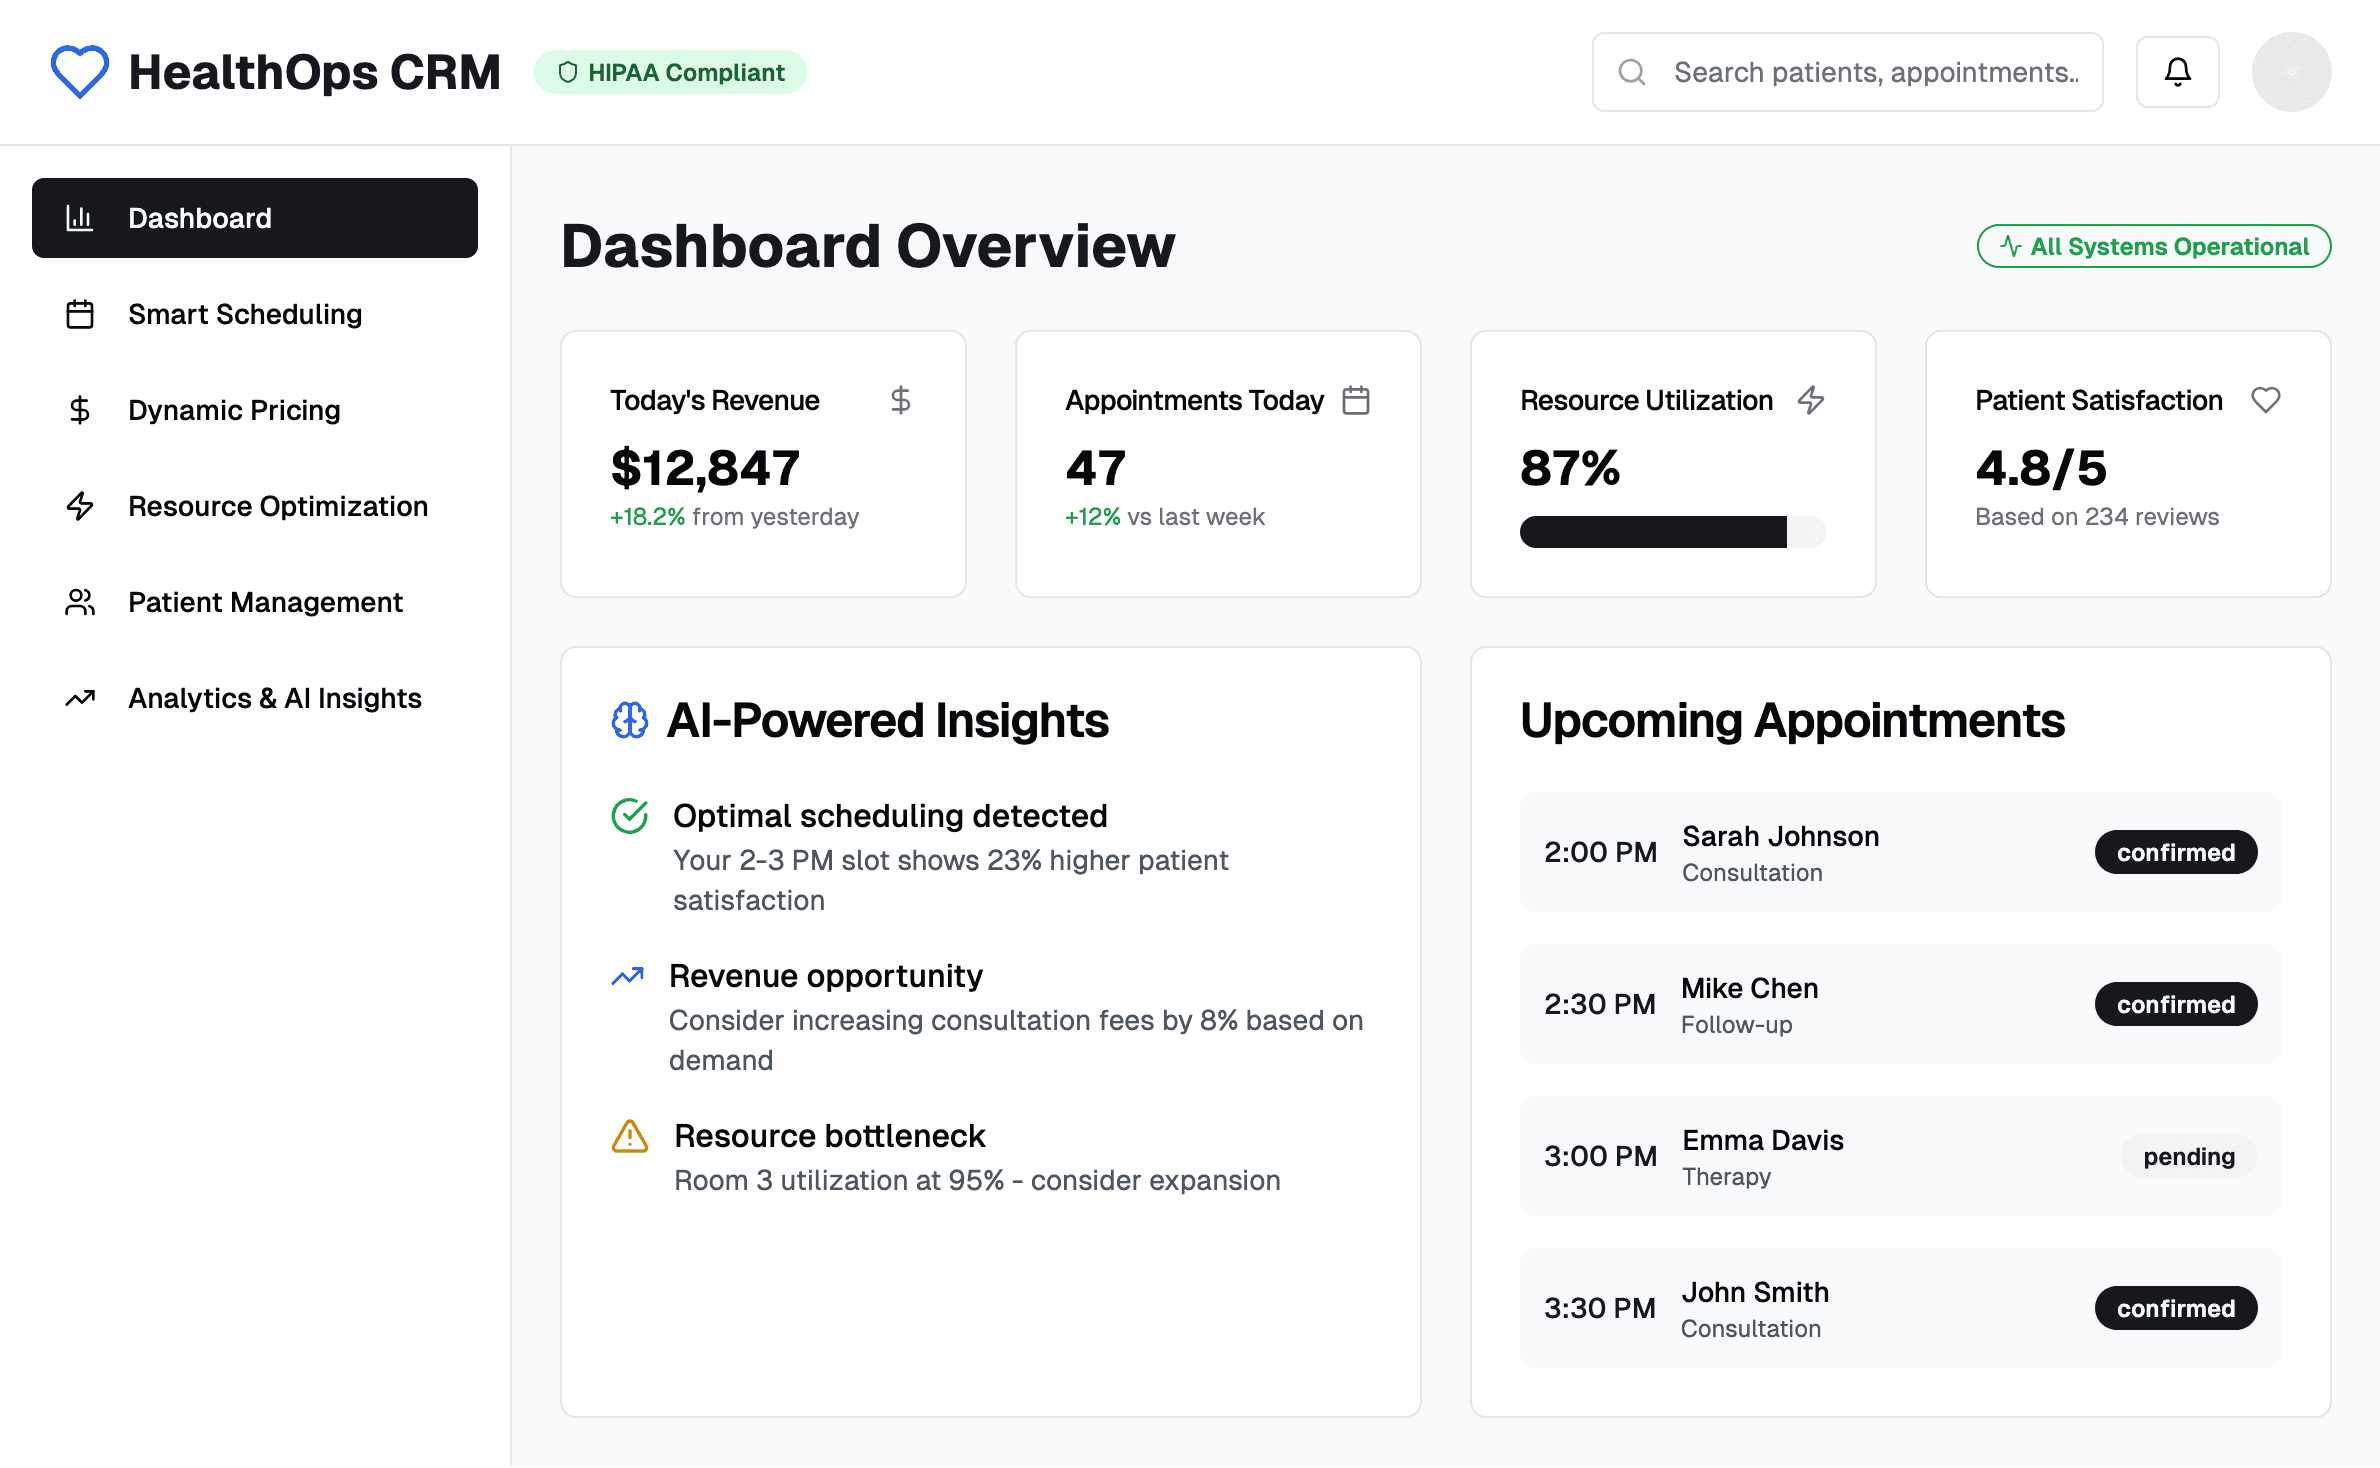Select the Resource Optimization lightning icon

click(80, 506)
